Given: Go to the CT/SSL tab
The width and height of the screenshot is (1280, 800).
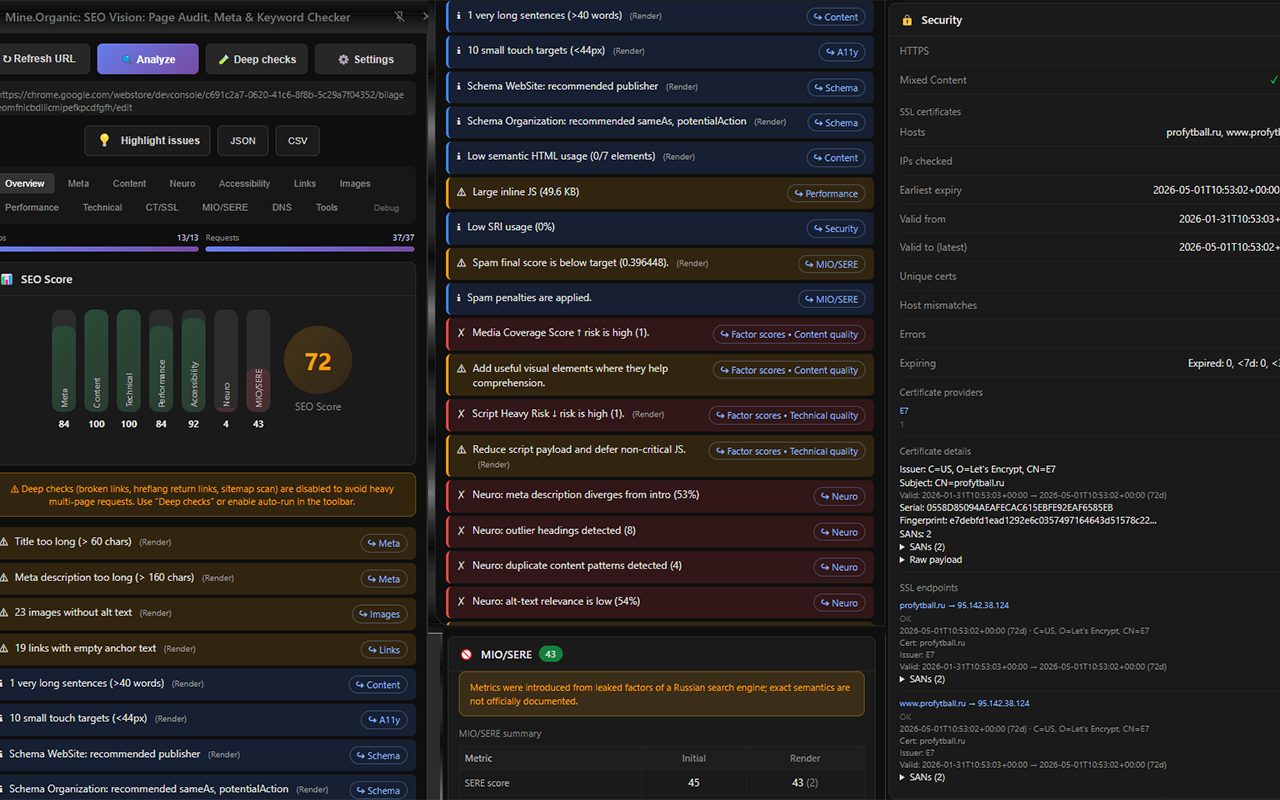Looking at the screenshot, I should [x=162, y=208].
